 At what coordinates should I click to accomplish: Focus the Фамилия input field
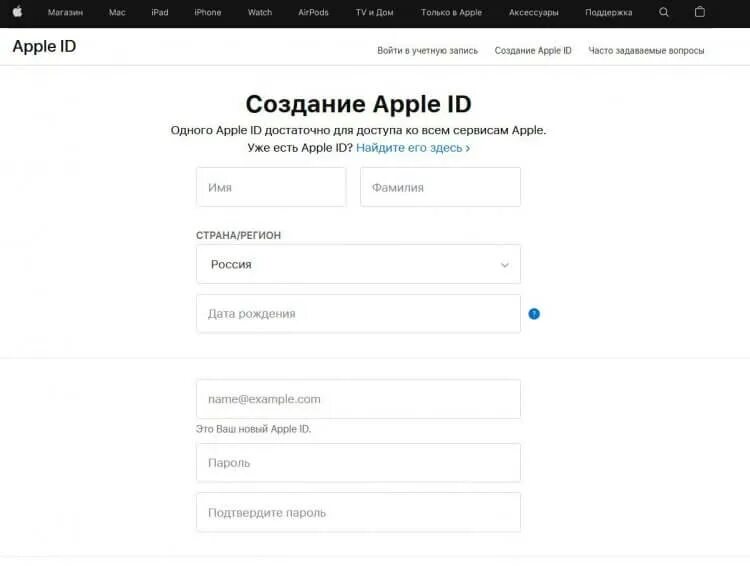(x=441, y=187)
